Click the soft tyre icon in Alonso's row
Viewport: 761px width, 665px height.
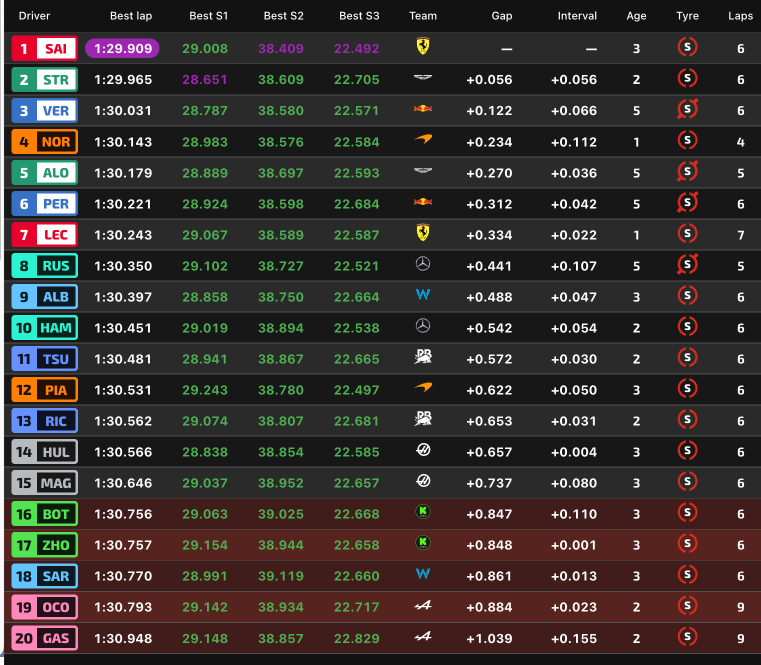tap(687, 172)
